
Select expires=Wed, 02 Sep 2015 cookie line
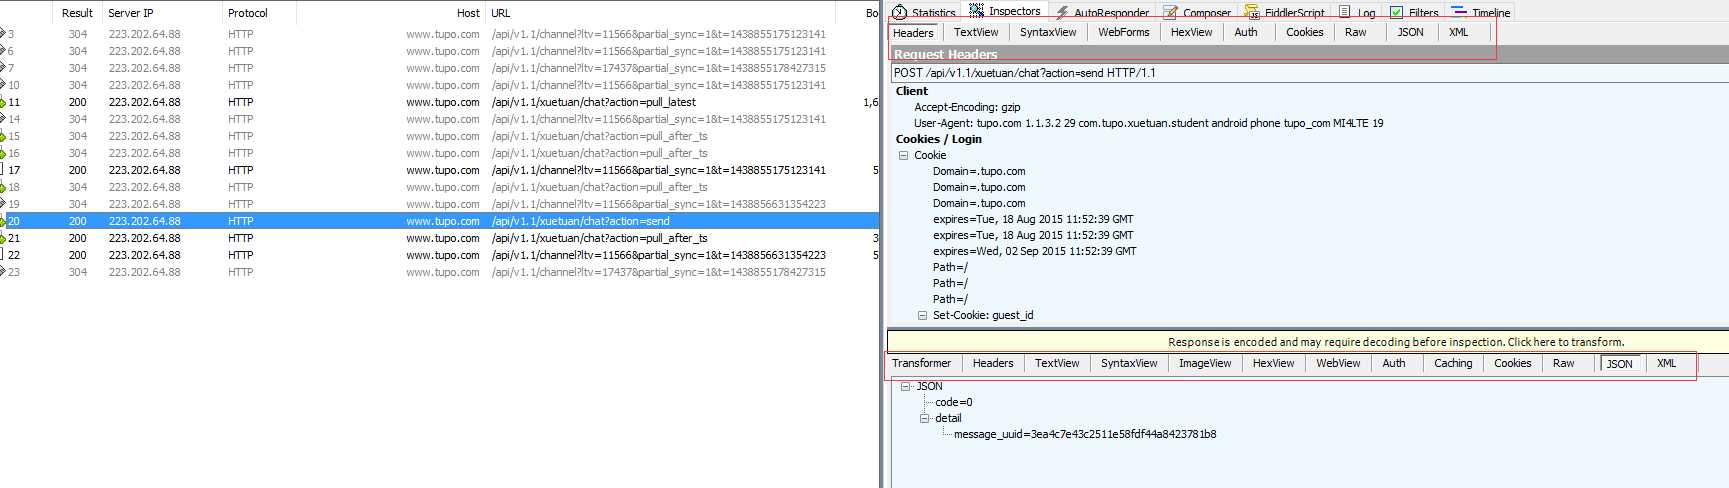click(1034, 251)
